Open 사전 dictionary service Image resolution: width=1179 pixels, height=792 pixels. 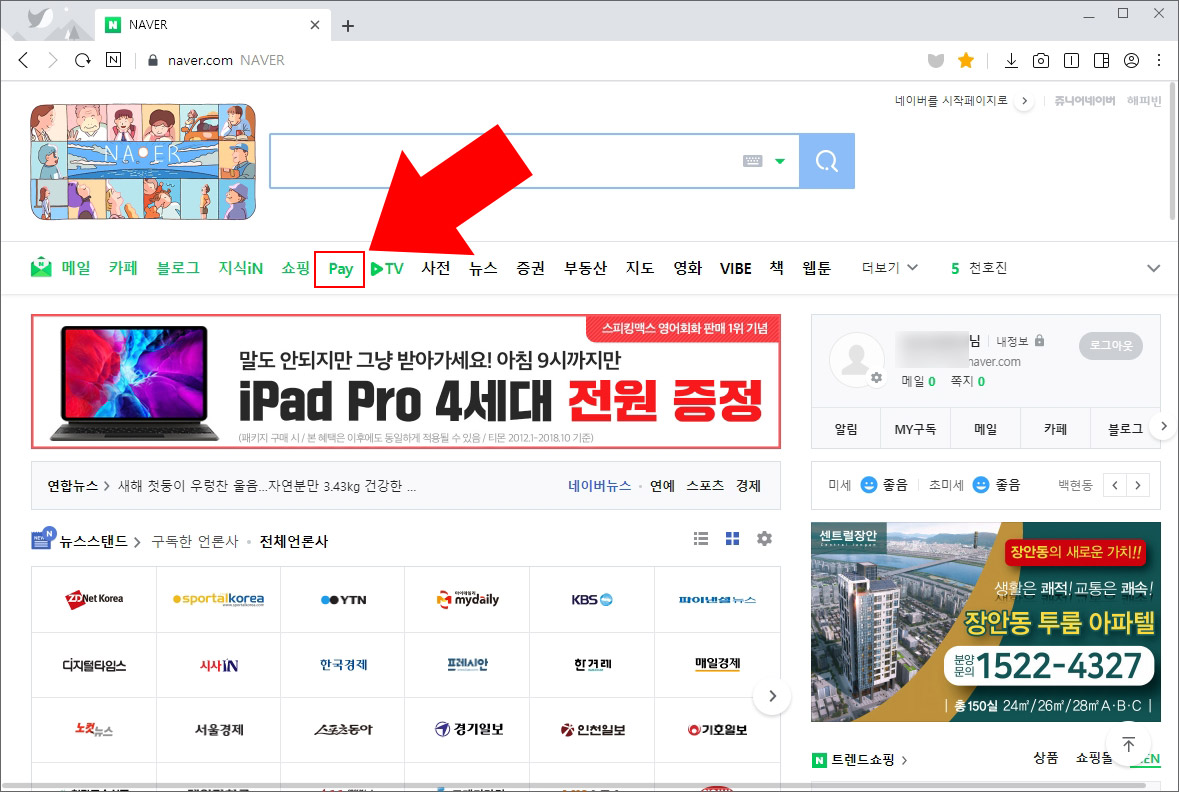tap(436, 268)
